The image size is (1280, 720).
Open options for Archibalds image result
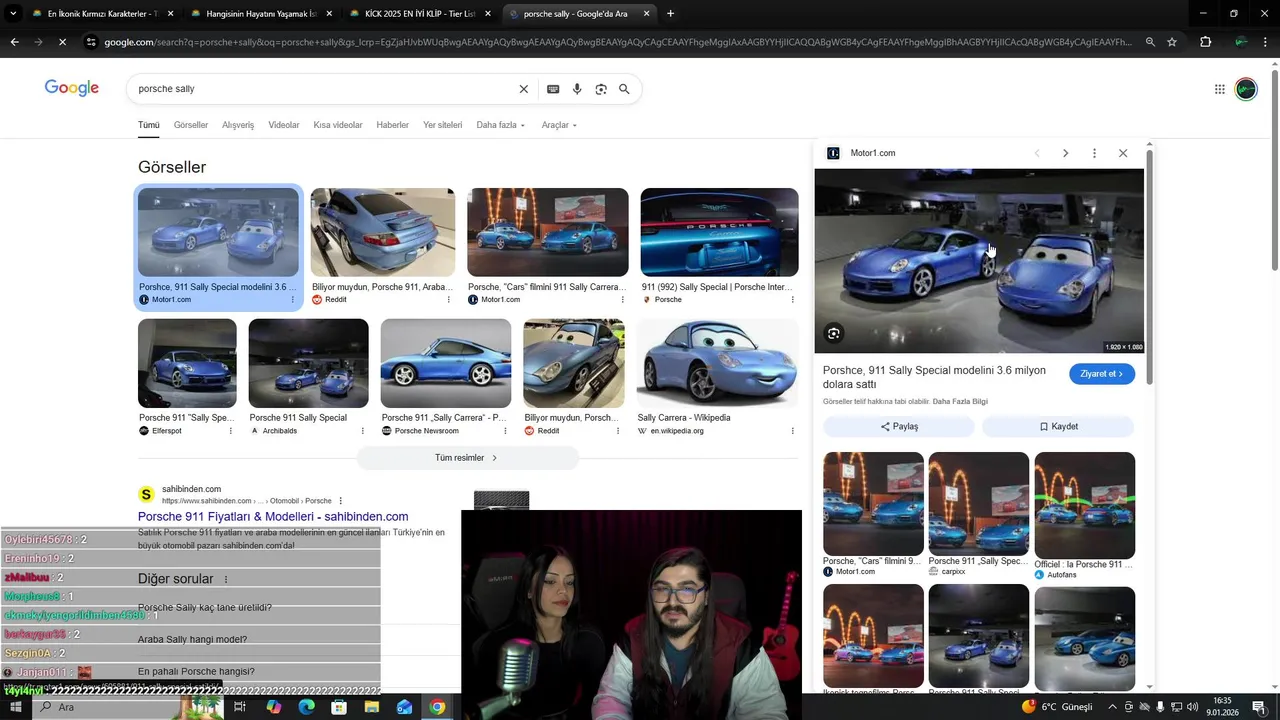[363, 431]
